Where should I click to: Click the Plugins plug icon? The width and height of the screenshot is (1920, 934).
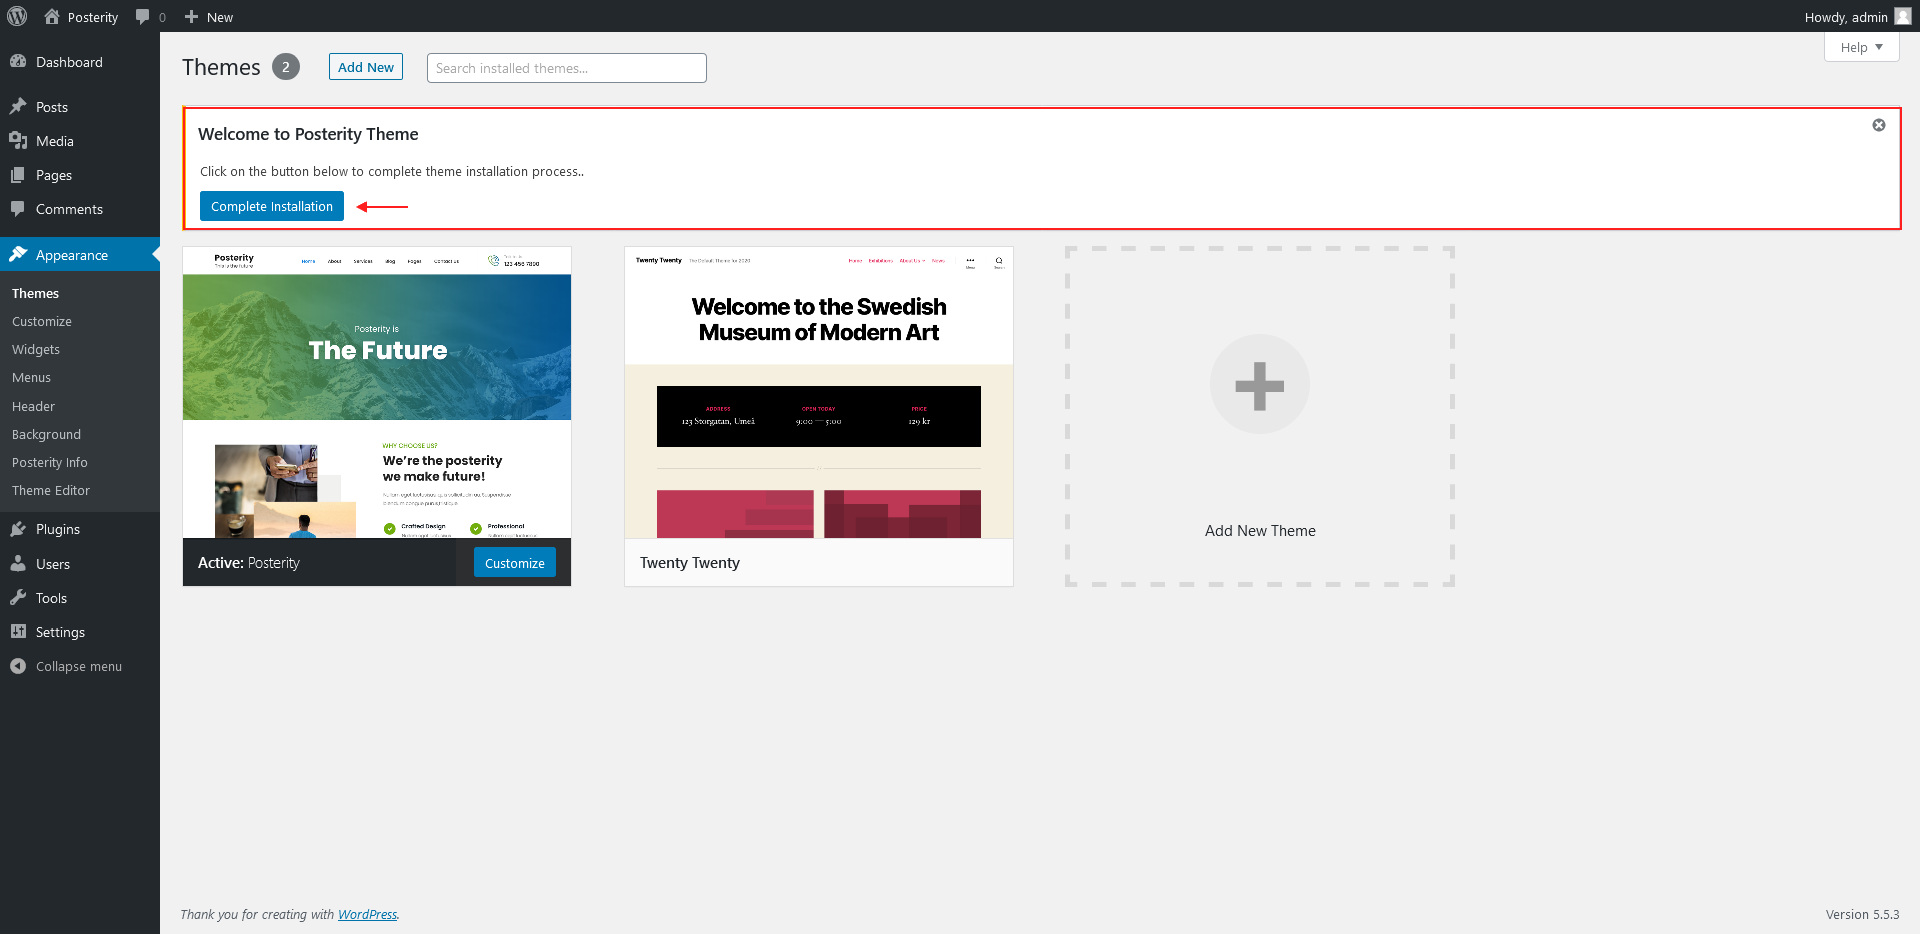(x=18, y=528)
